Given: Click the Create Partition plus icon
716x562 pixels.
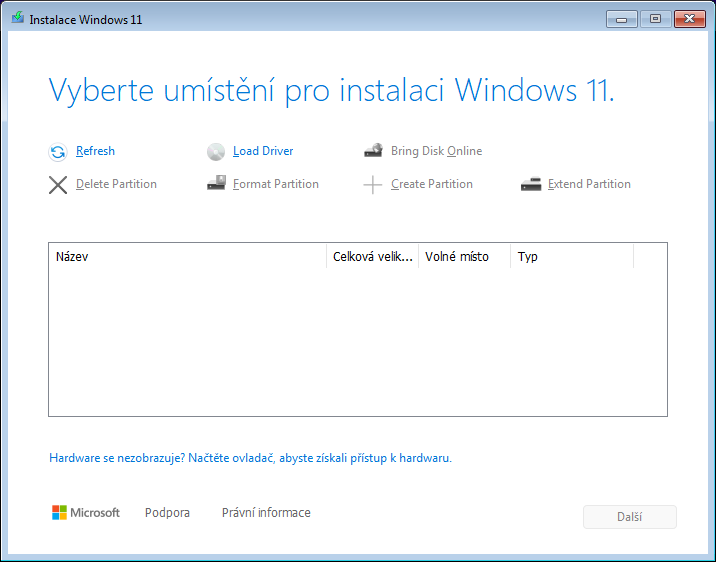Looking at the screenshot, I should coord(373,185).
